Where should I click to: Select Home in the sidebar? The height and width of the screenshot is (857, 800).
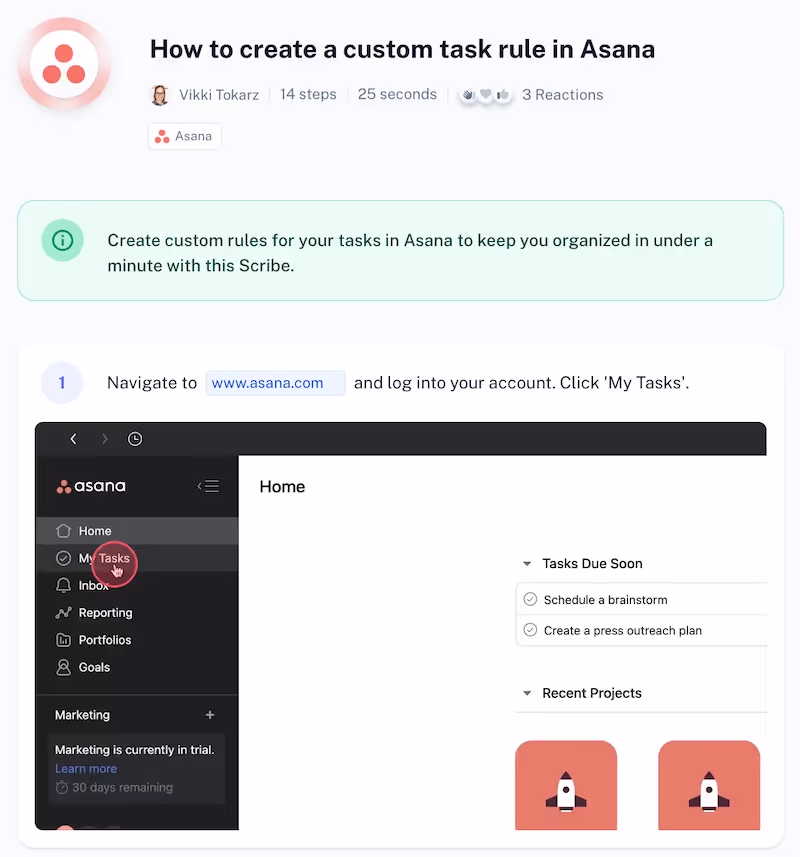(137, 531)
